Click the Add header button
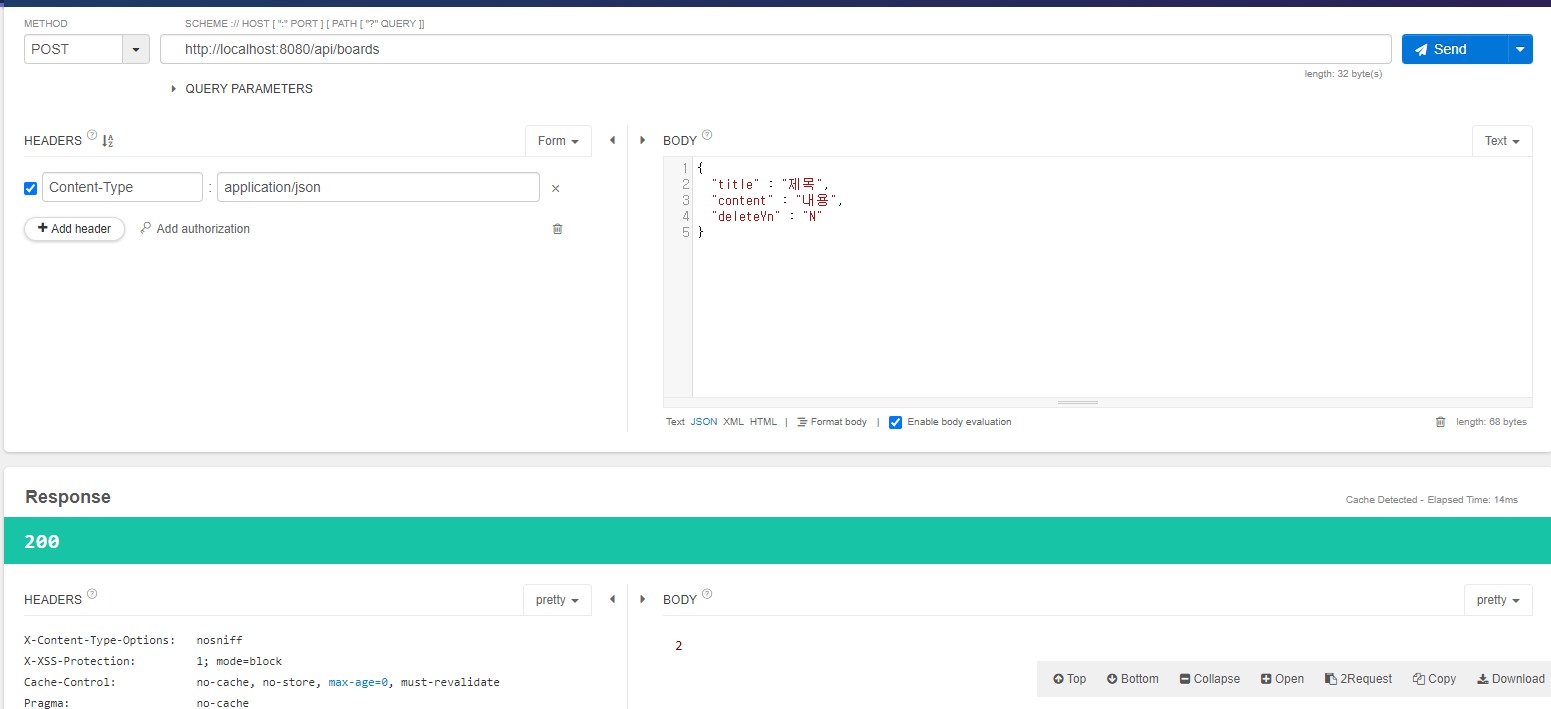The image size is (1551, 709). pyautogui.click(x=74, y=229)
